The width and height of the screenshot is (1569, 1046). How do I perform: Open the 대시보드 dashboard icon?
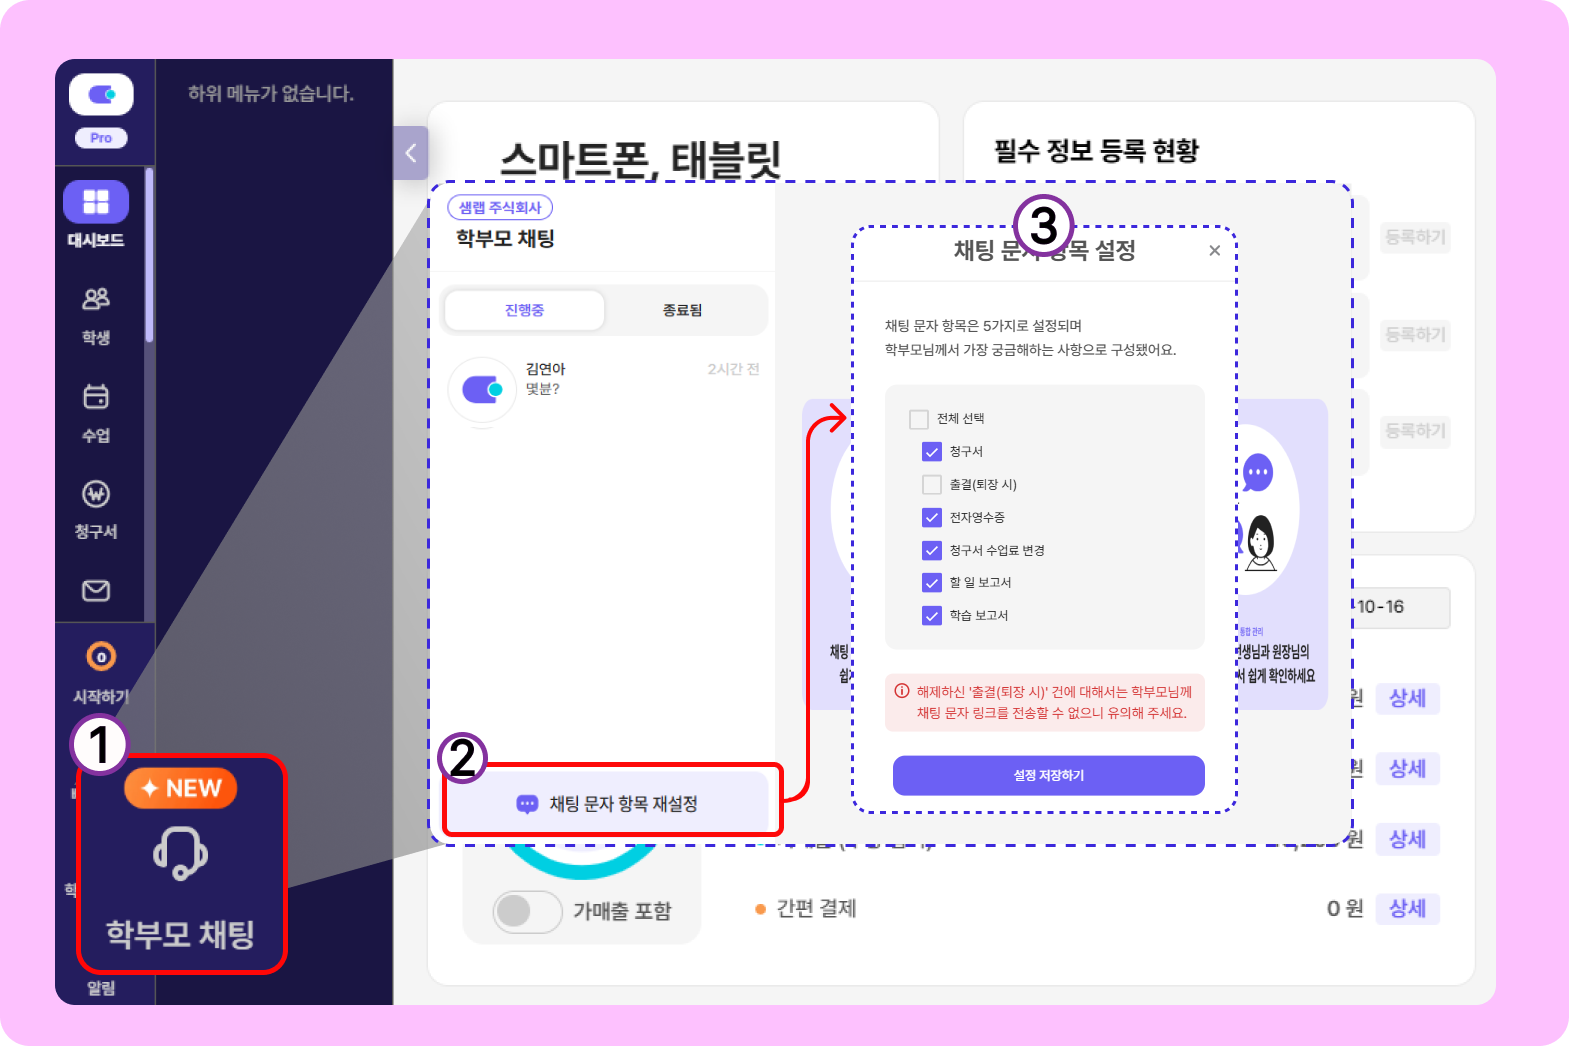pyautogui.click(x=96, y=202)
